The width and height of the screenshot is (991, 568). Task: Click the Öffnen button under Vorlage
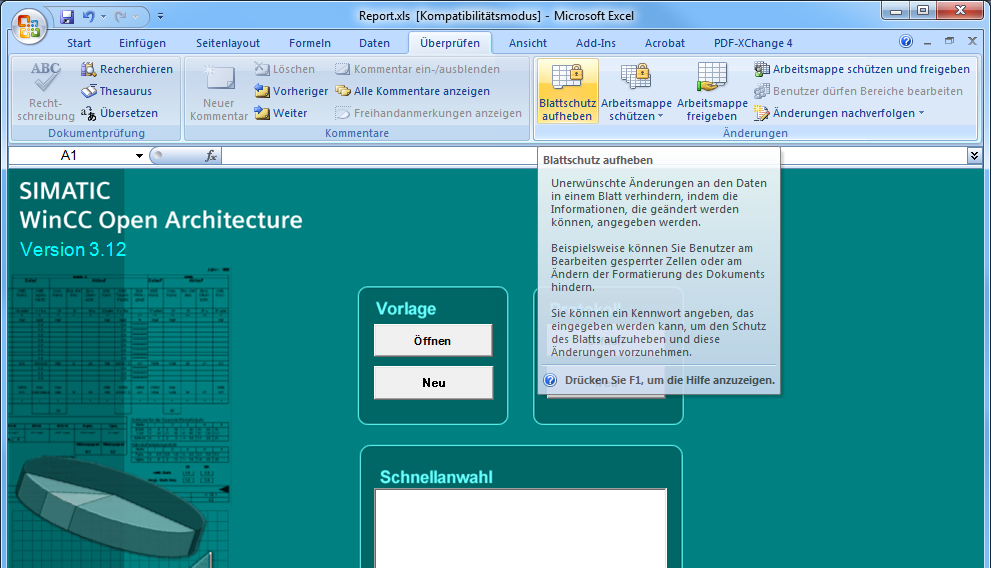433,341
